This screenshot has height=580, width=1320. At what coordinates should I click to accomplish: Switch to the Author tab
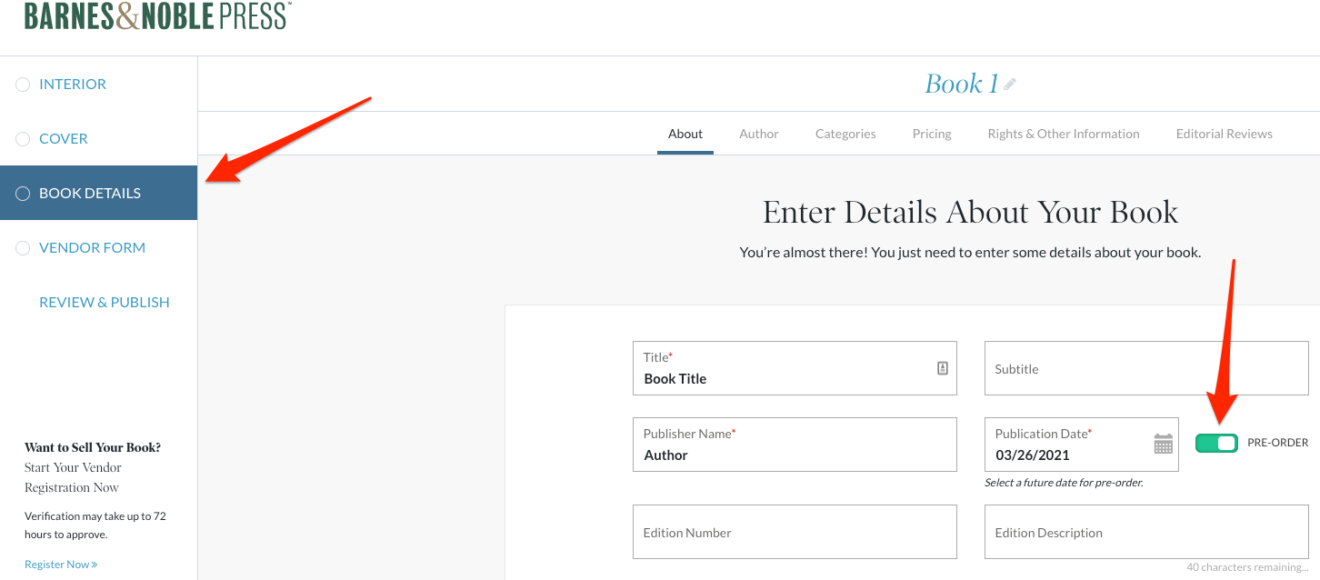(x=758, y=133)
